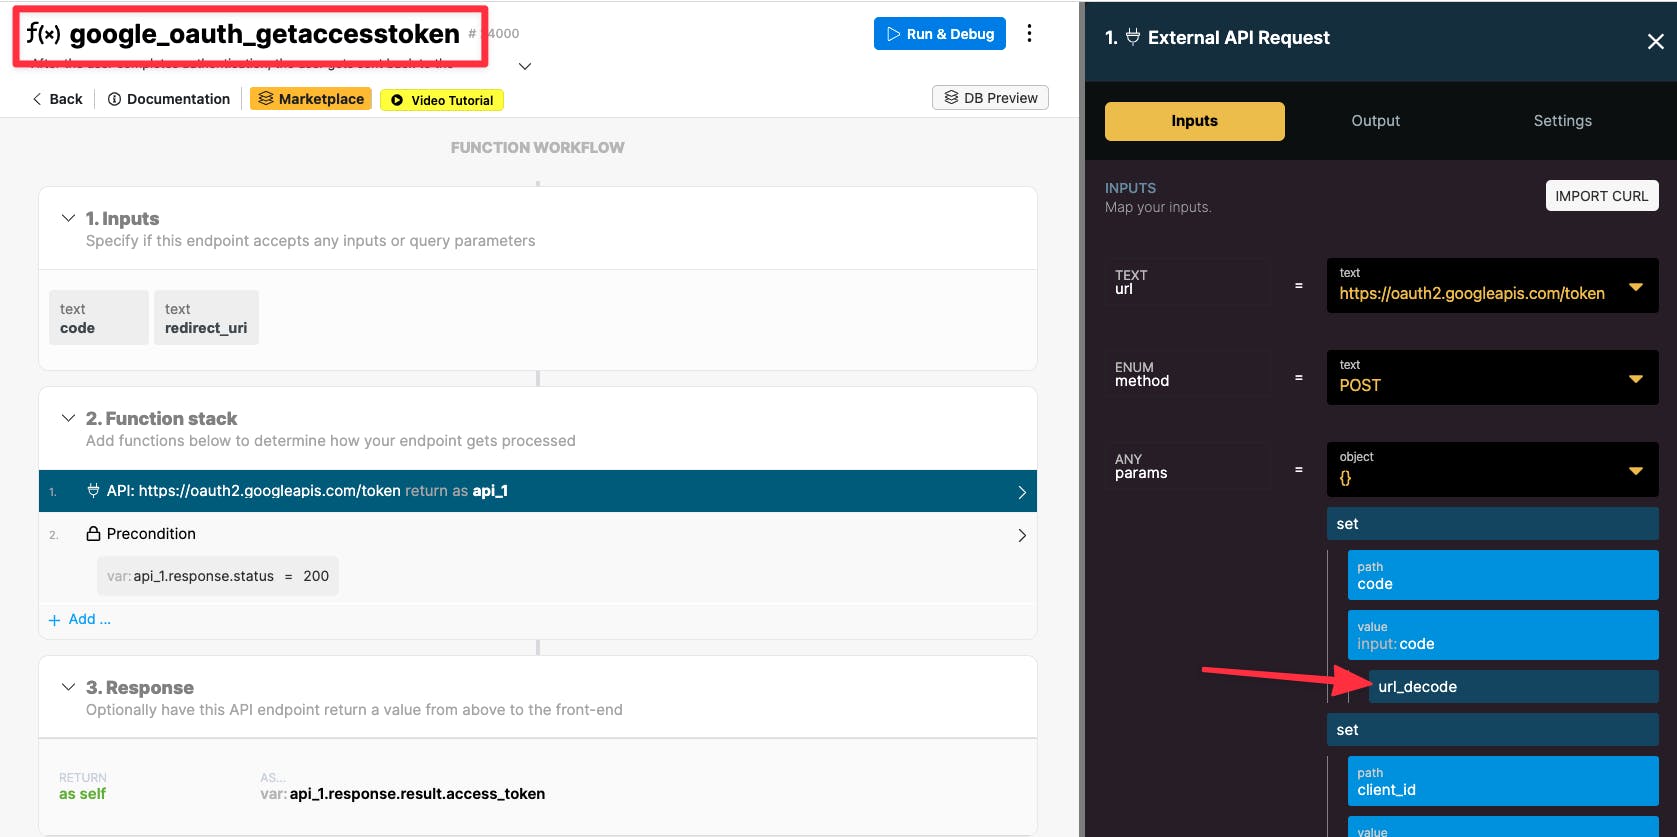Edit the path code field
The image size is (1677, 837).
point(1503,575)
